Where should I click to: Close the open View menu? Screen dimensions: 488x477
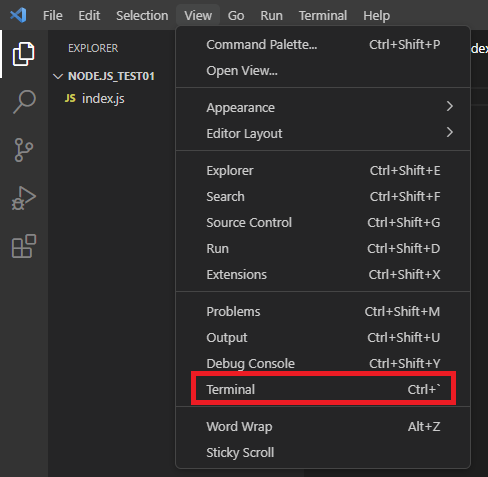198,16
